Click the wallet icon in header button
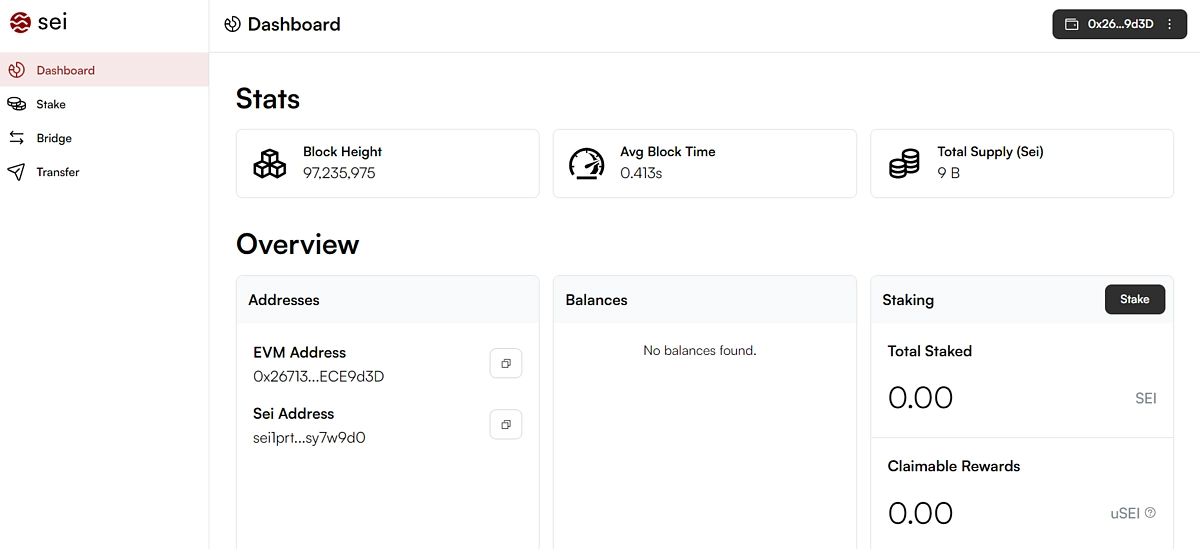The width and height of the screenshot is (1200, 549). click(x=1071, y=24)
